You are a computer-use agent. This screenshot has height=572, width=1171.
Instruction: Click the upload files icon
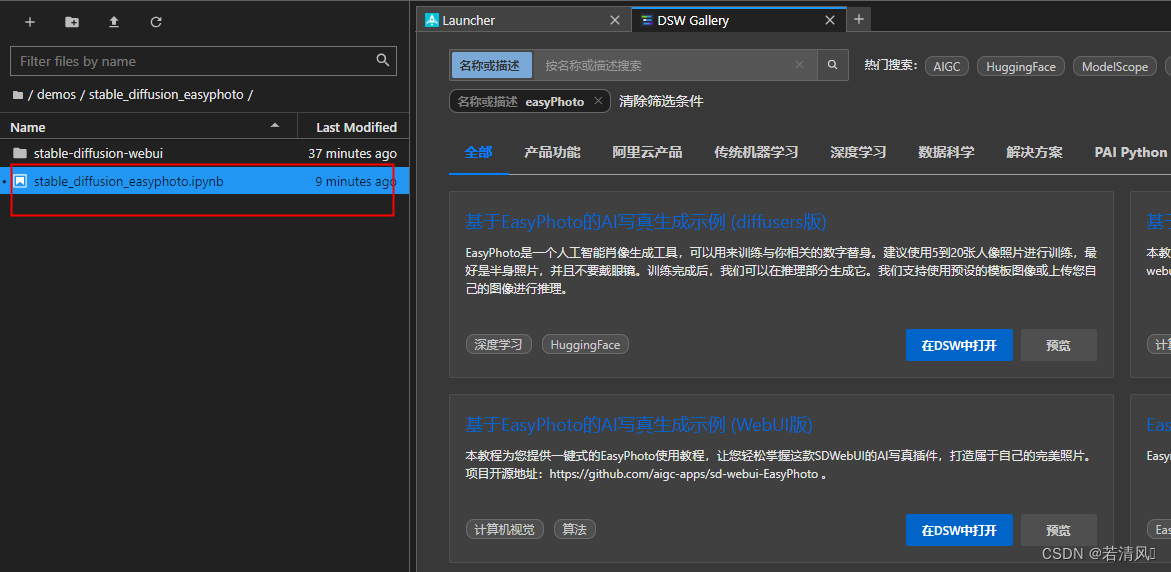pyautogui.click(x=114, y=22)
